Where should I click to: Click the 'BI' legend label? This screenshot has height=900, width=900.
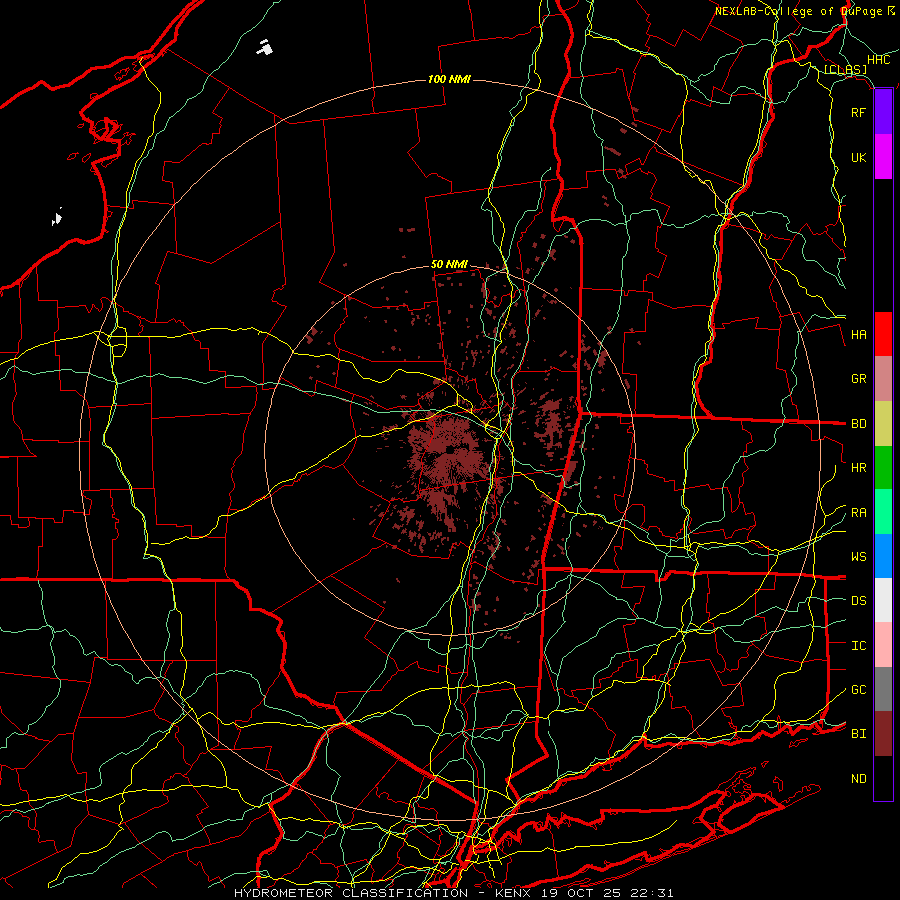pyautogui.click(x=859, y=734)
